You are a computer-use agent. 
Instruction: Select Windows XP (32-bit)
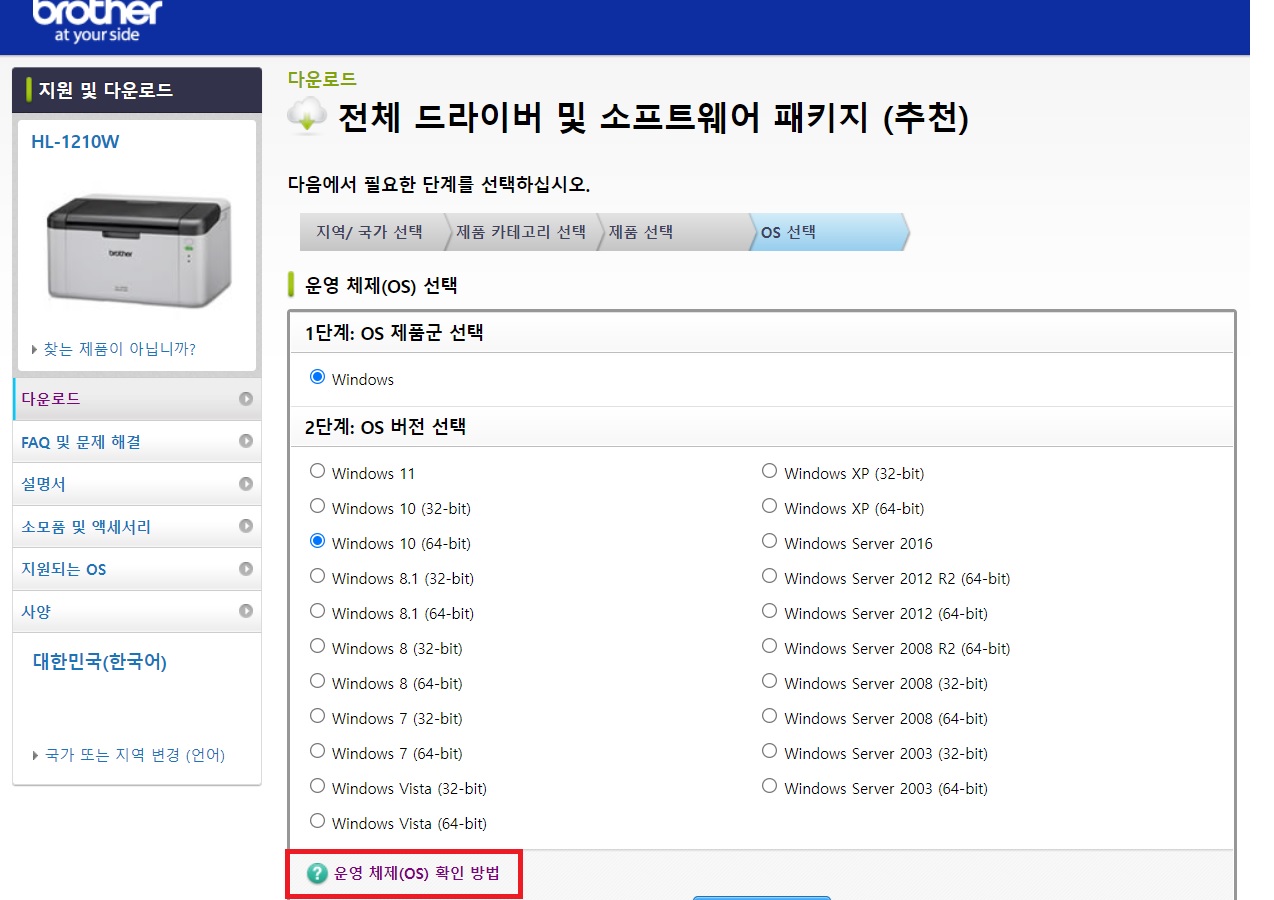click(769, 471)
